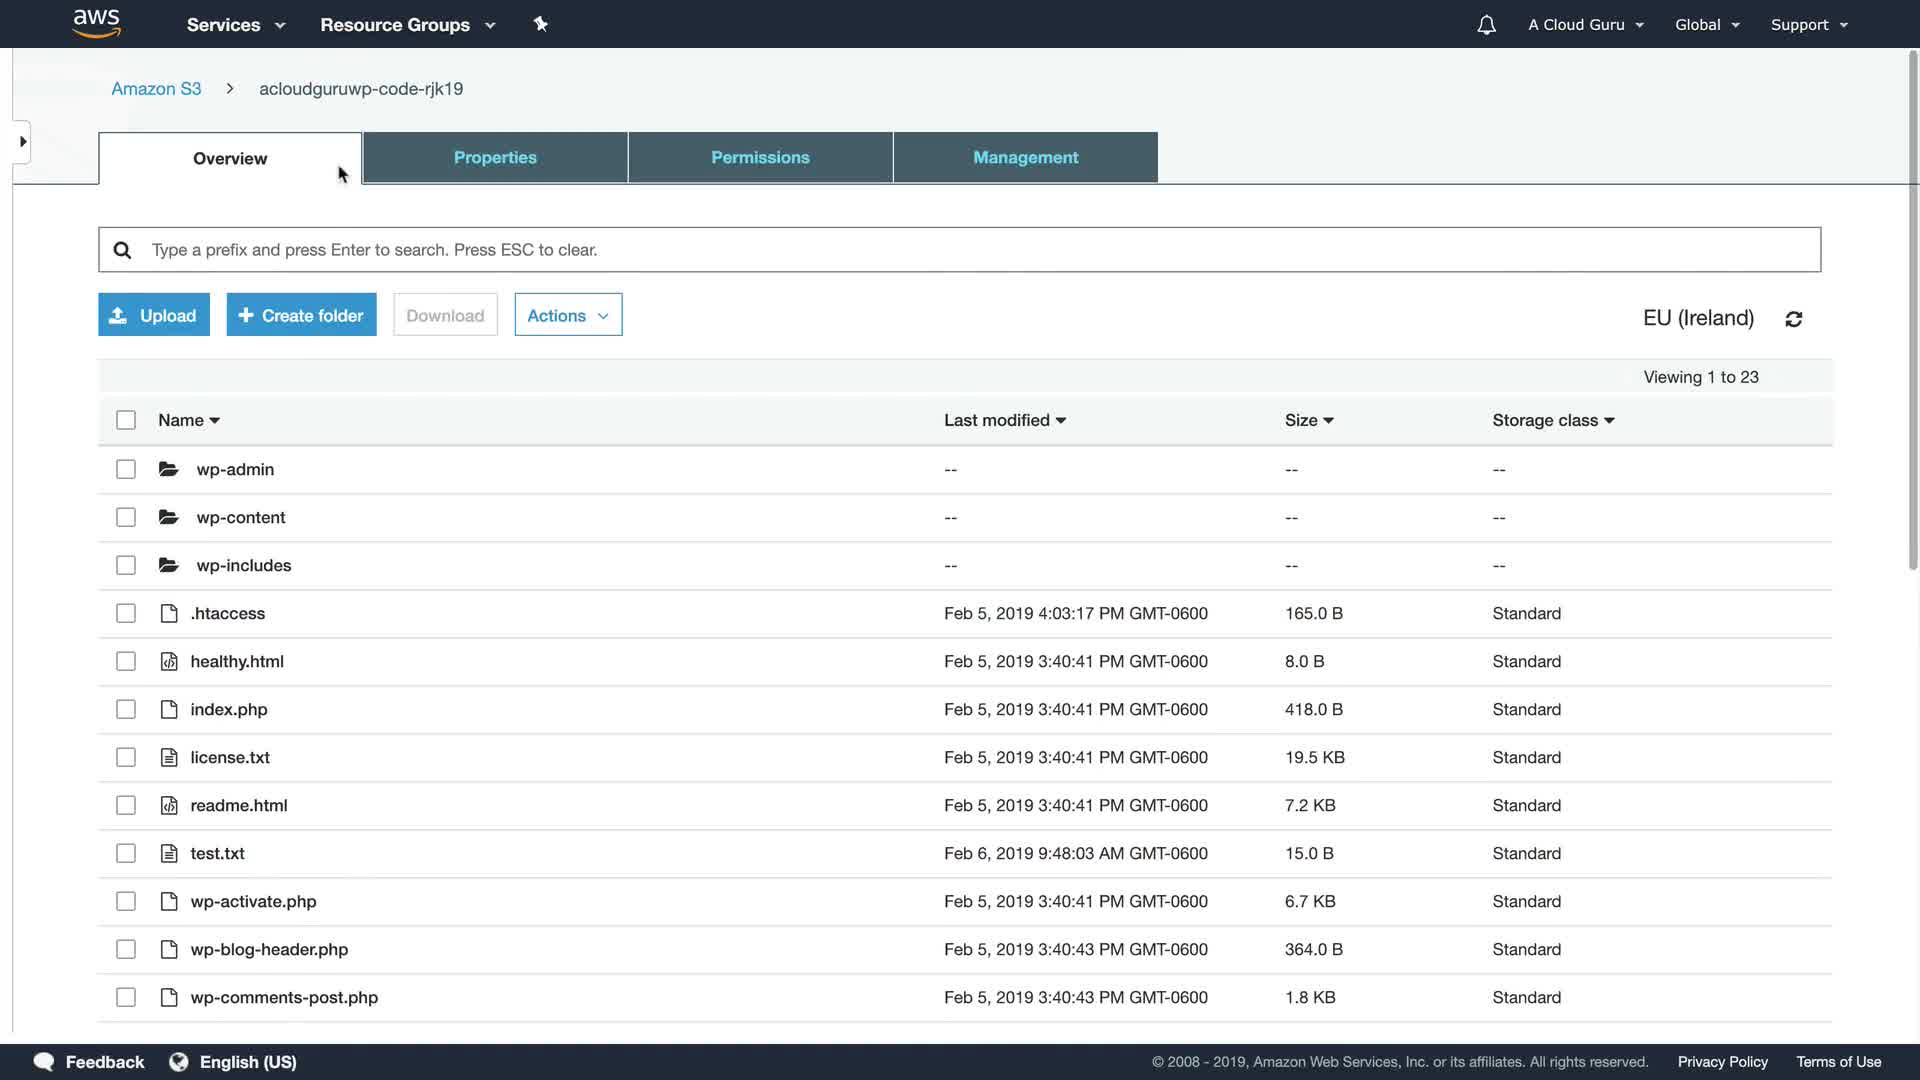Screen dimensions: 1920x1080
Task: Open the Permissions tab
Action: click(760, 158)
